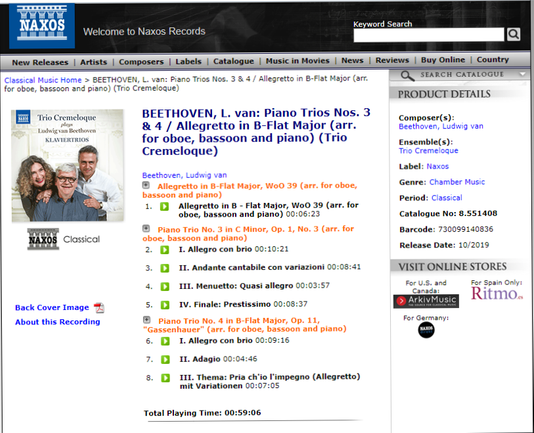
Task: Play track 8 Thema: Pria ch'io l'impegno
Action: point(166,378)
